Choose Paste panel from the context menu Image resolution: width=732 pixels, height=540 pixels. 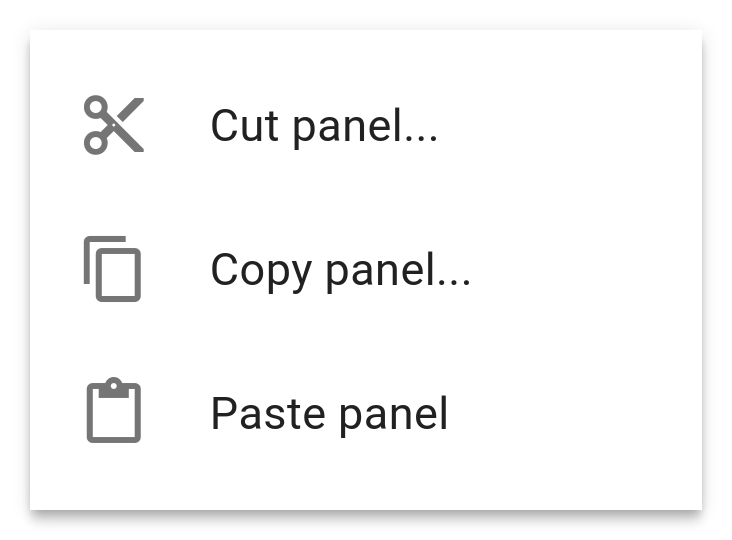tap(329, 414)
